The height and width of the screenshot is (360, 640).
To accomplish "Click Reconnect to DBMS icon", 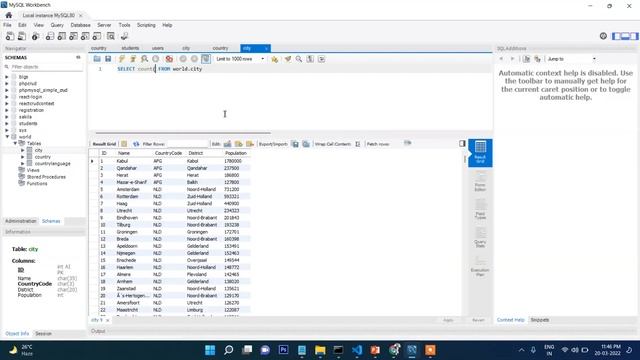I will (x=124, y=36).
